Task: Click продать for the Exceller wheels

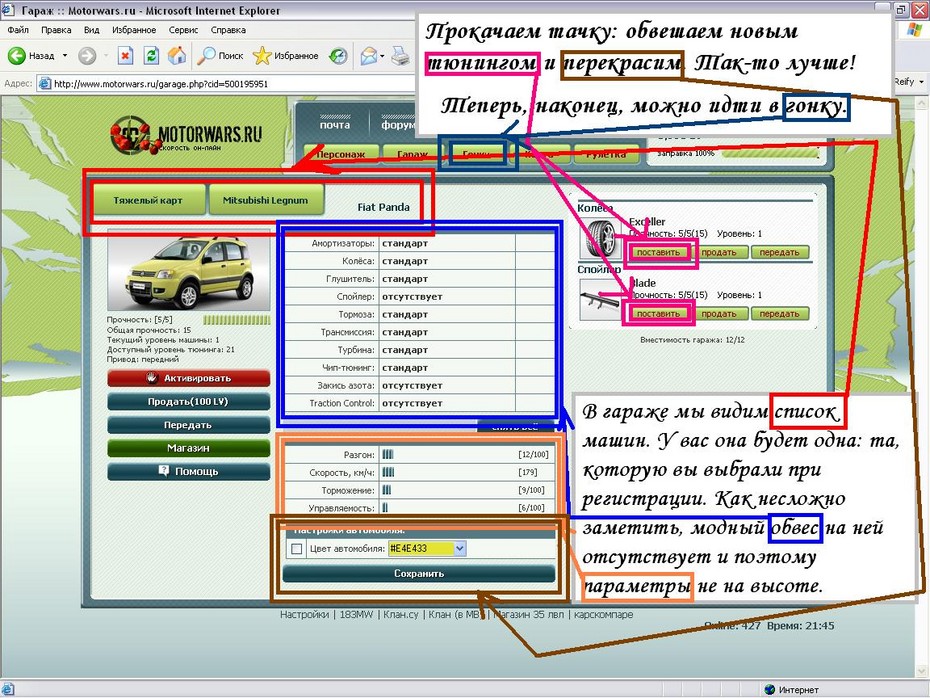Action: pyautogui.click(x=719, y=252)
